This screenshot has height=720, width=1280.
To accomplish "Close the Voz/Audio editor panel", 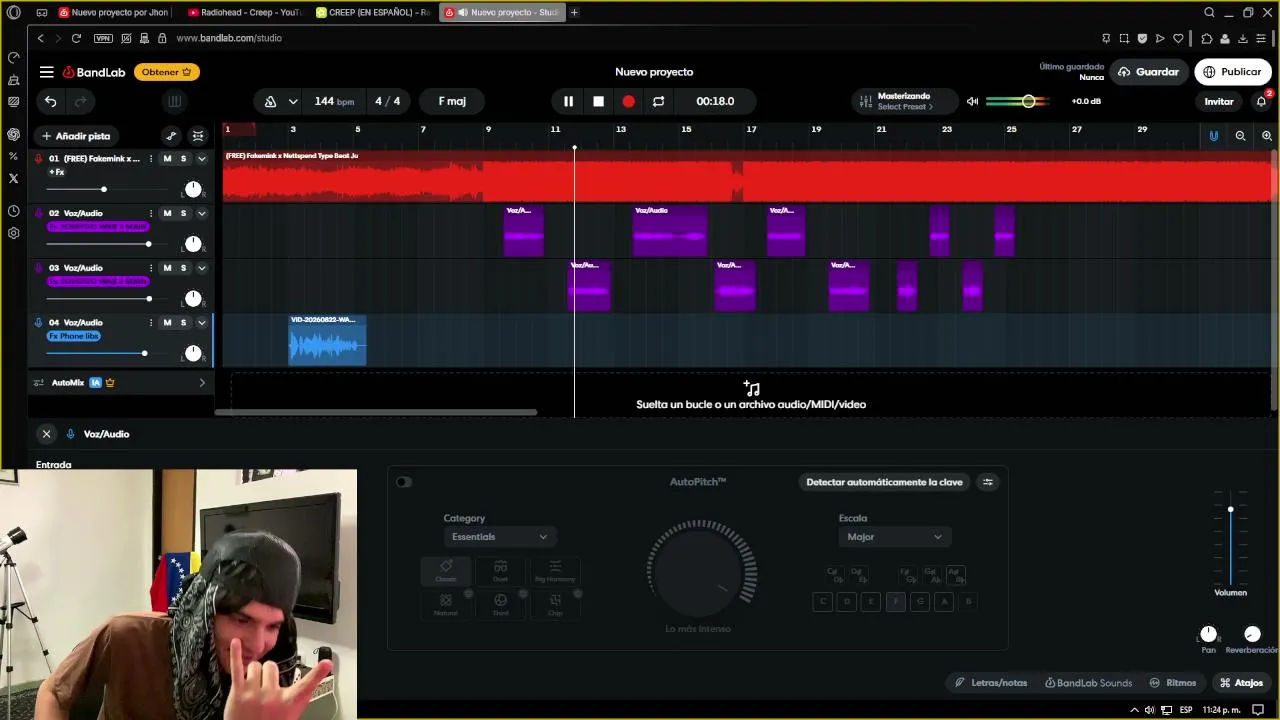I will point(46,434).
